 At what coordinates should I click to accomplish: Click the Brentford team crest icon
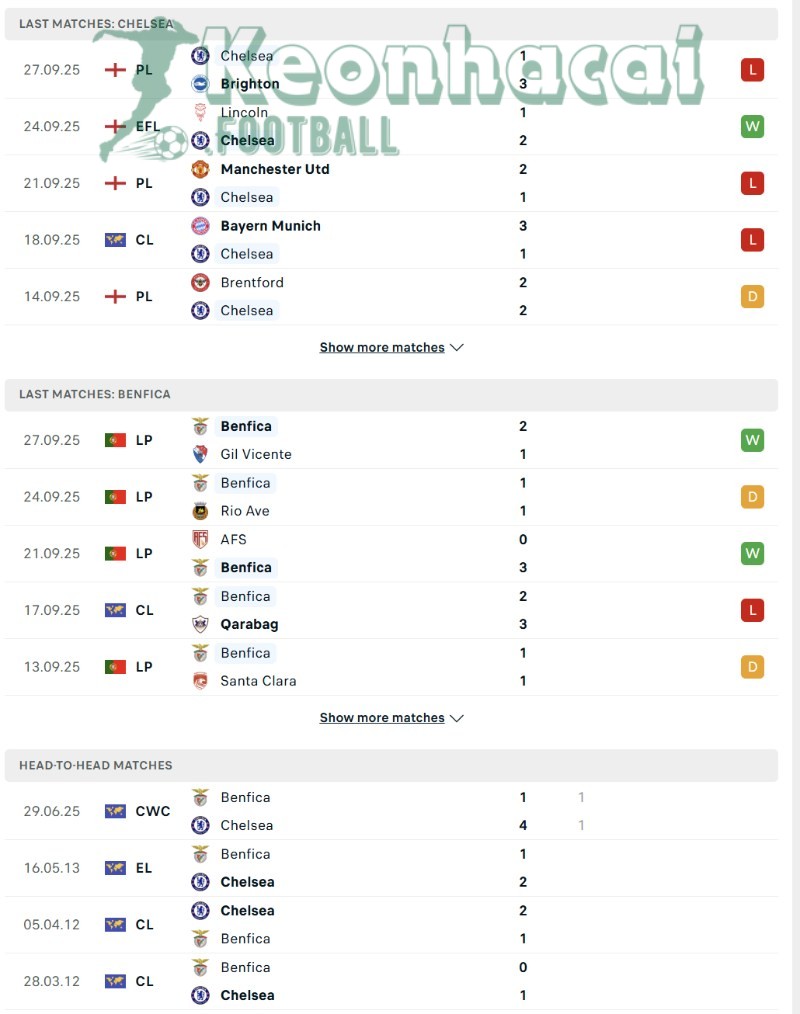(x=200, y=282)
